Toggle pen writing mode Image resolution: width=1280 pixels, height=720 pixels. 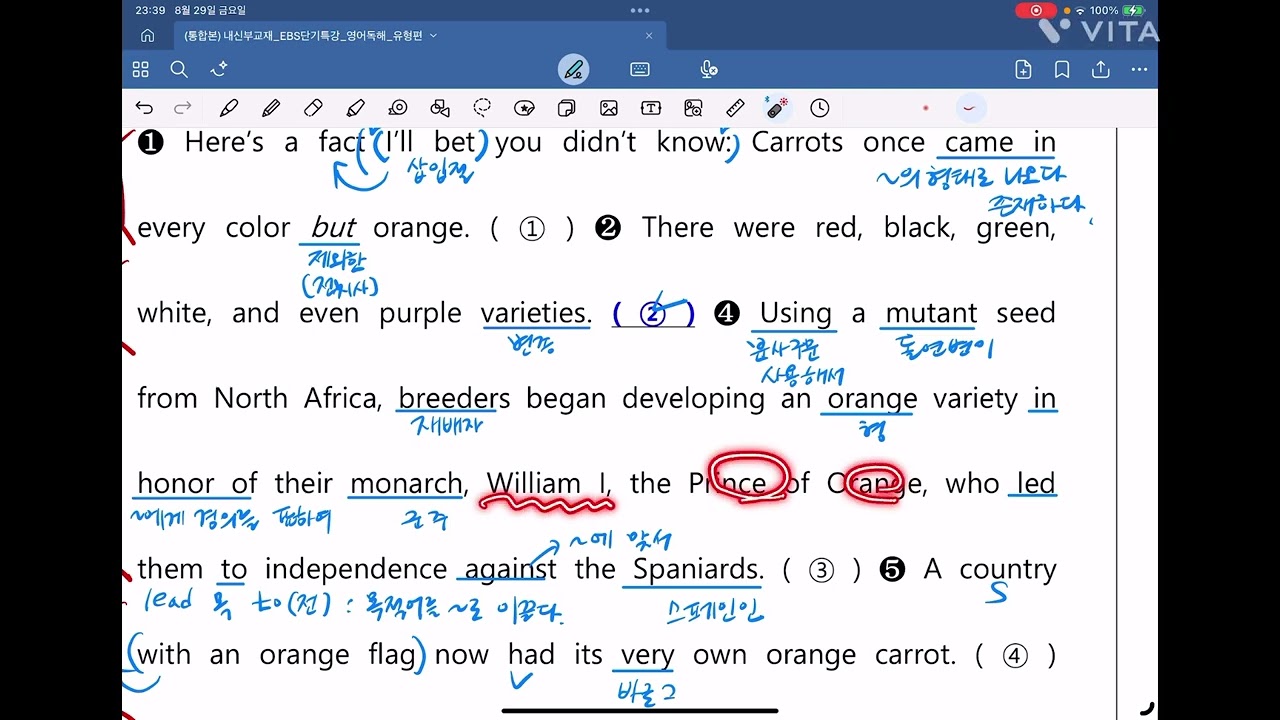pyautogui.click(x=574, y=70)
